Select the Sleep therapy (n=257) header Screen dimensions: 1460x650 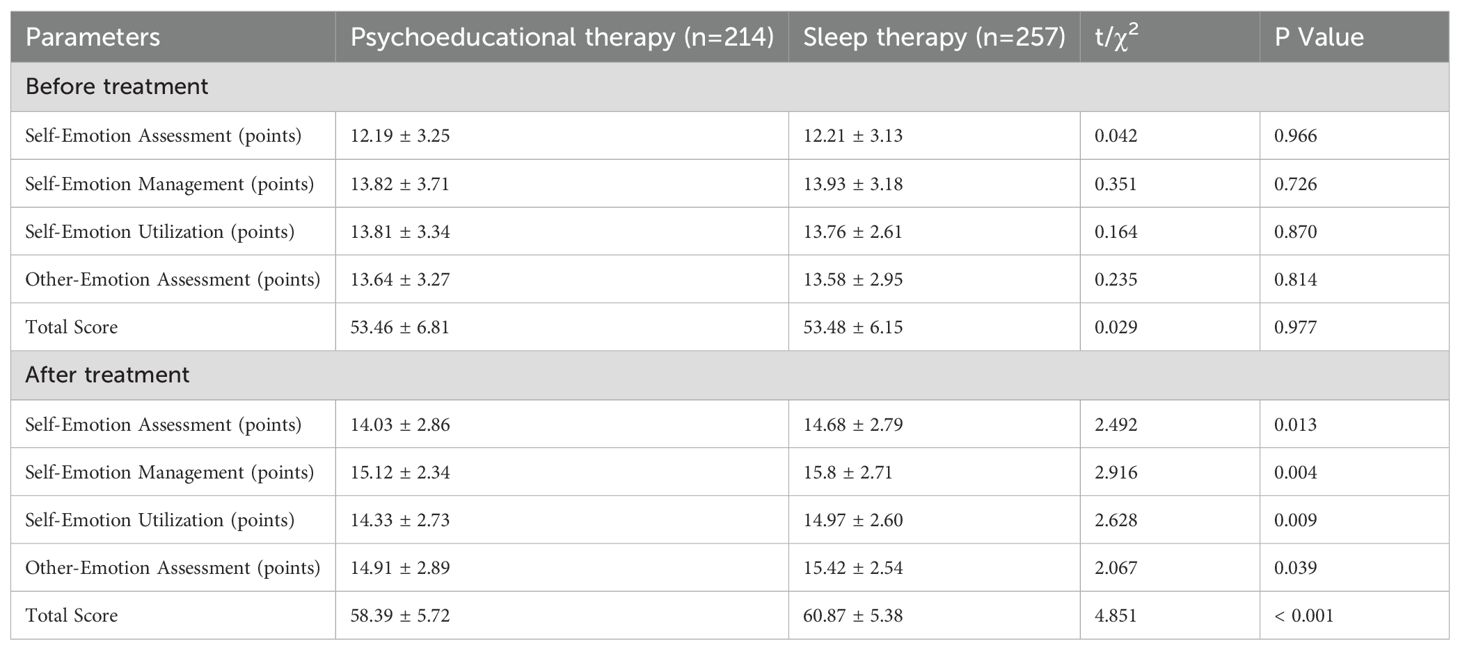point(933,37)
